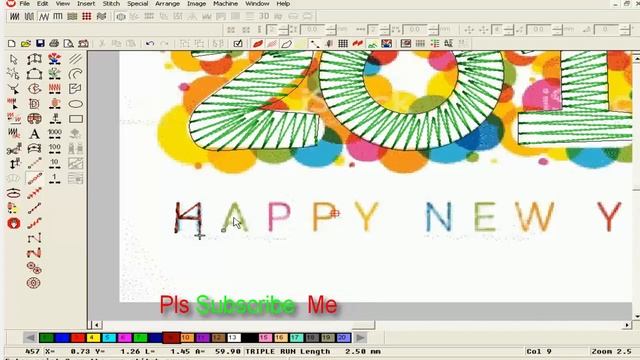Screen dimensions: 640x360
Task: Pick orange color swatch 10
Action: click(187, 338)
